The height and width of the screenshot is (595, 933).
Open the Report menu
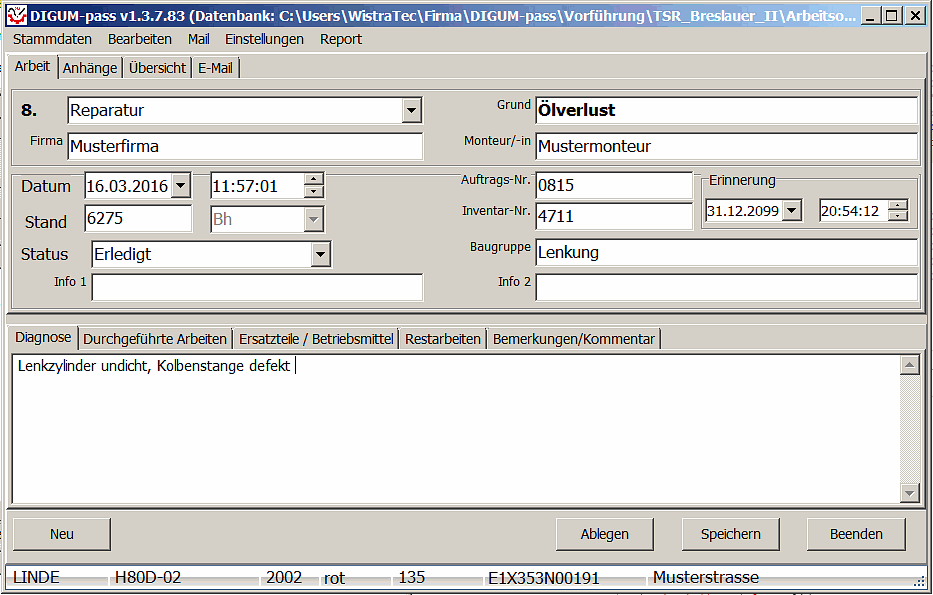pyautogui.click(x=341, y=39)
